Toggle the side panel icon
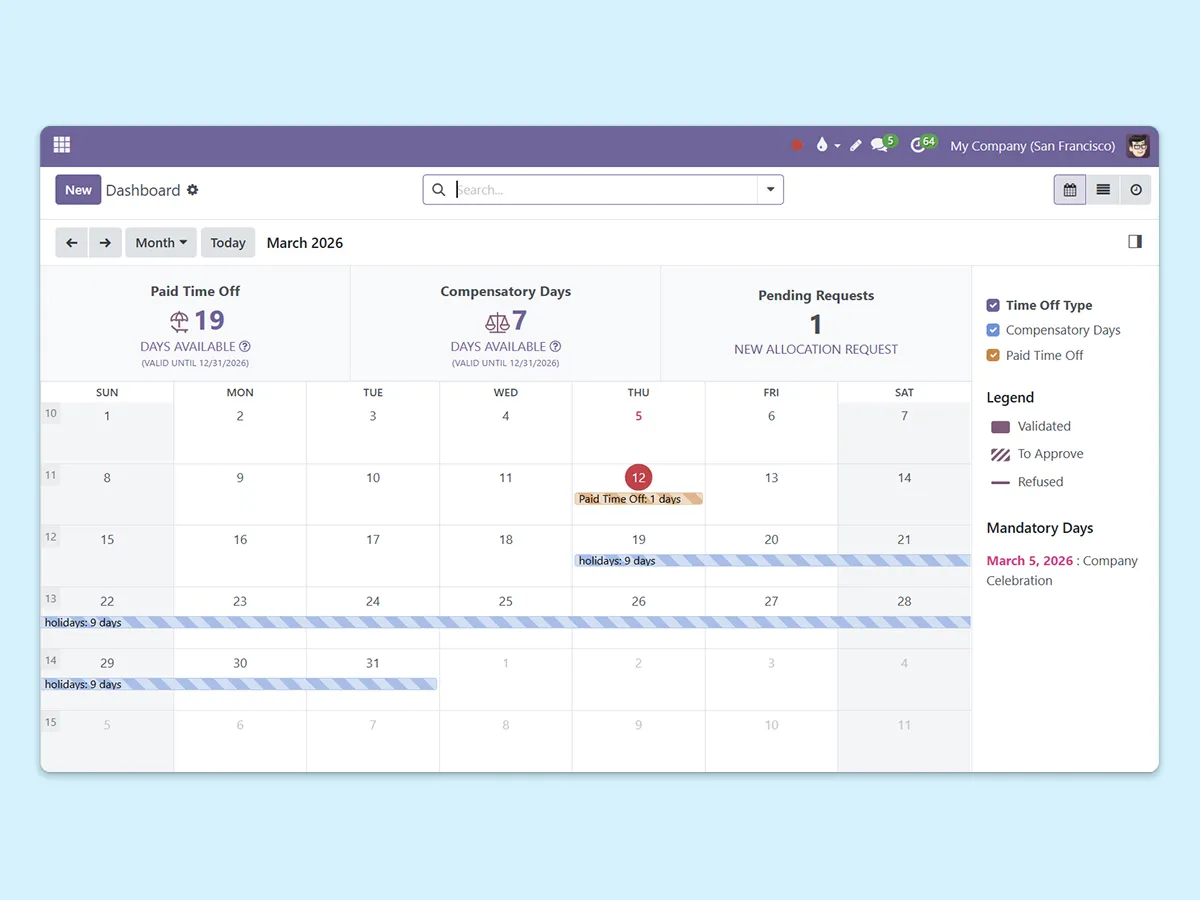The image size is (1200, 900). tap(1135, 242)
